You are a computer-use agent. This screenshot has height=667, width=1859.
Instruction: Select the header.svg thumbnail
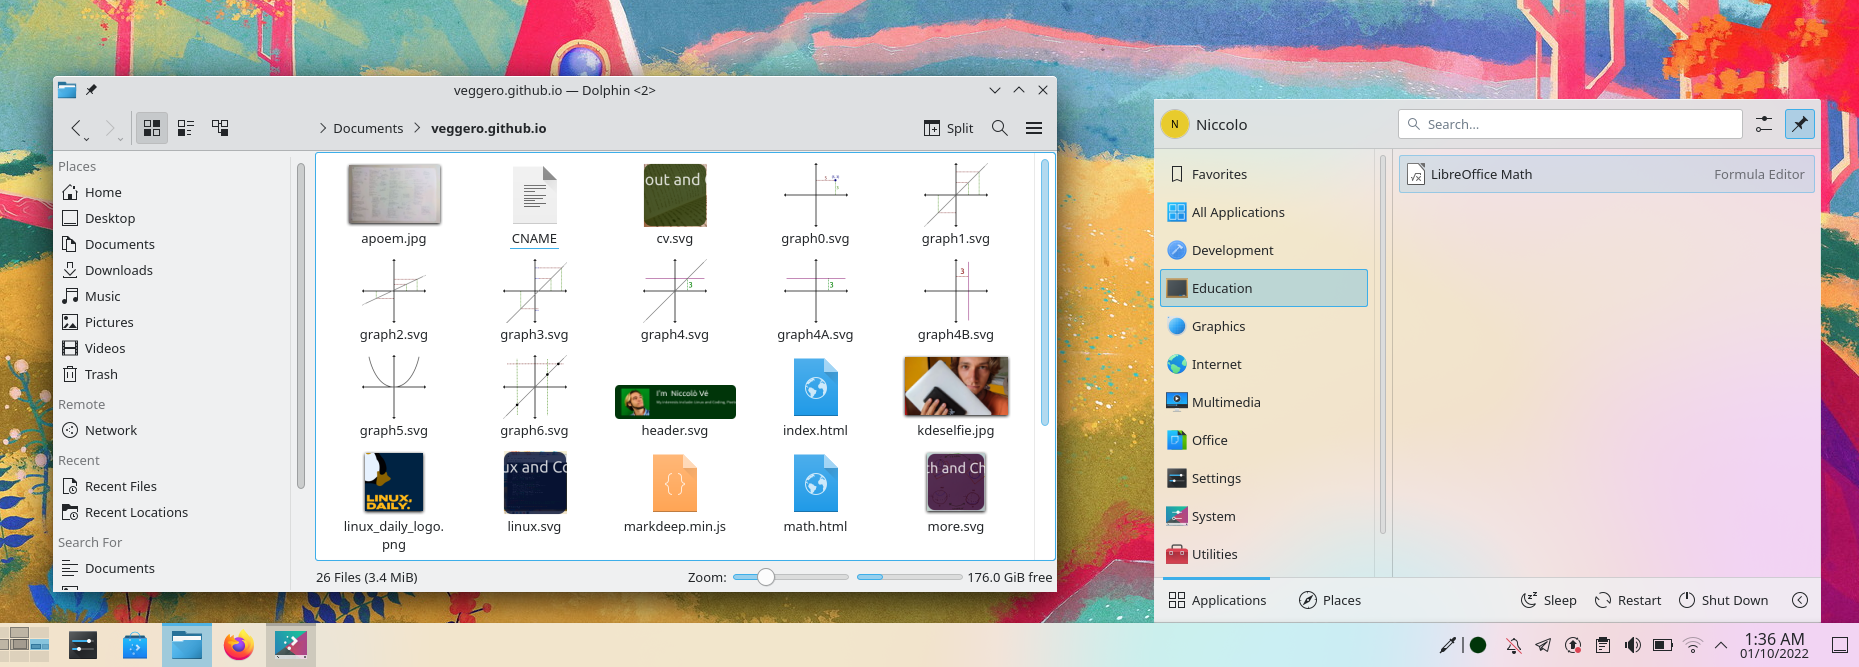675,402
